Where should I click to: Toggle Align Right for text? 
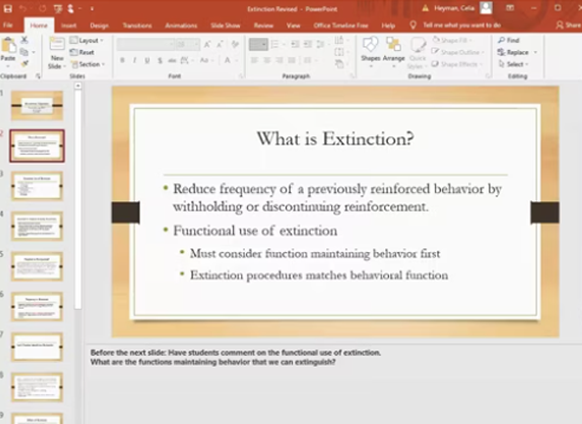(279, 60)
